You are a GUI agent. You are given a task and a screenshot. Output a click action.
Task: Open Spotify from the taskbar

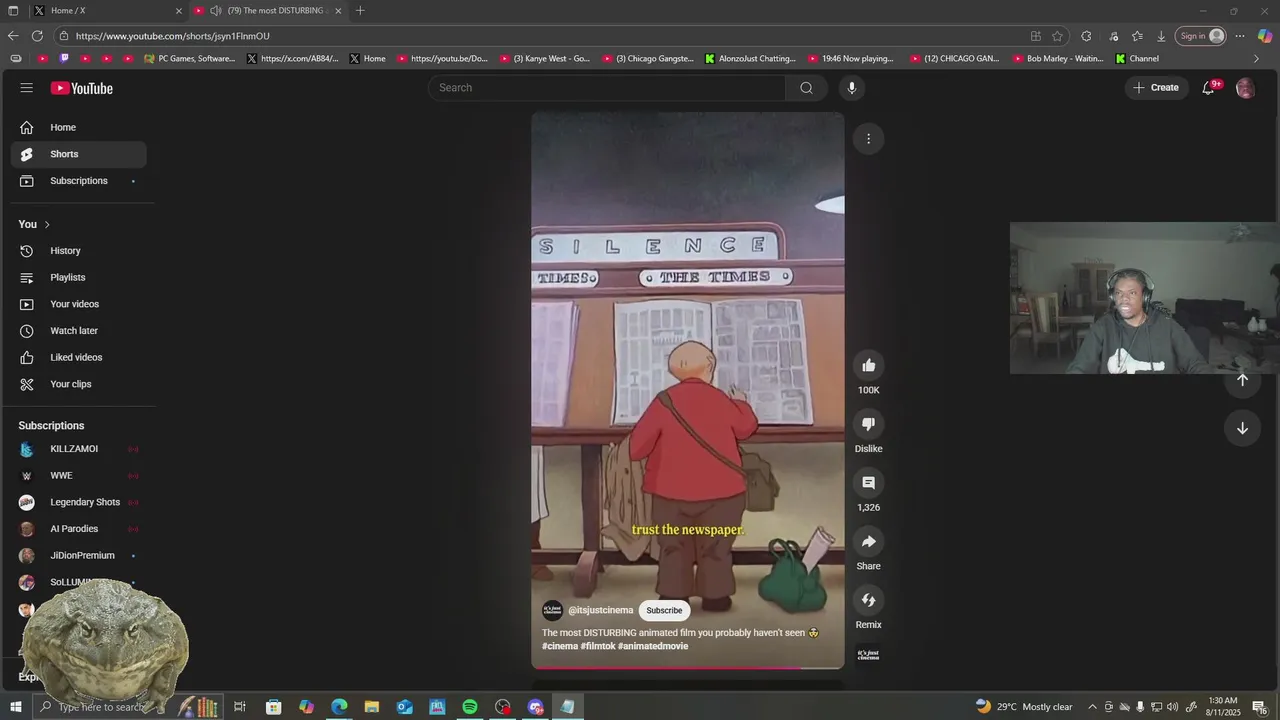470,707
